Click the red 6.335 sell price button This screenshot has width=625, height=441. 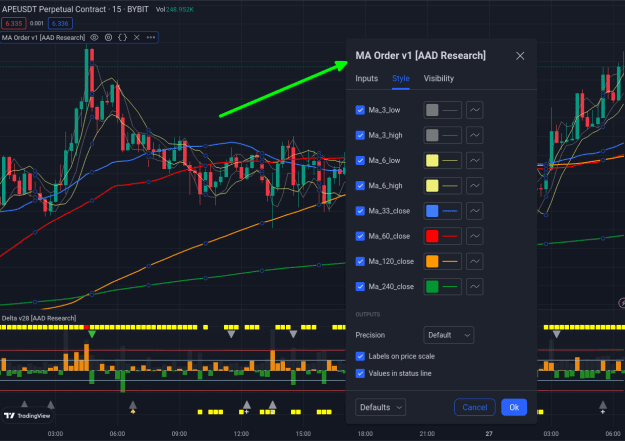14,24
